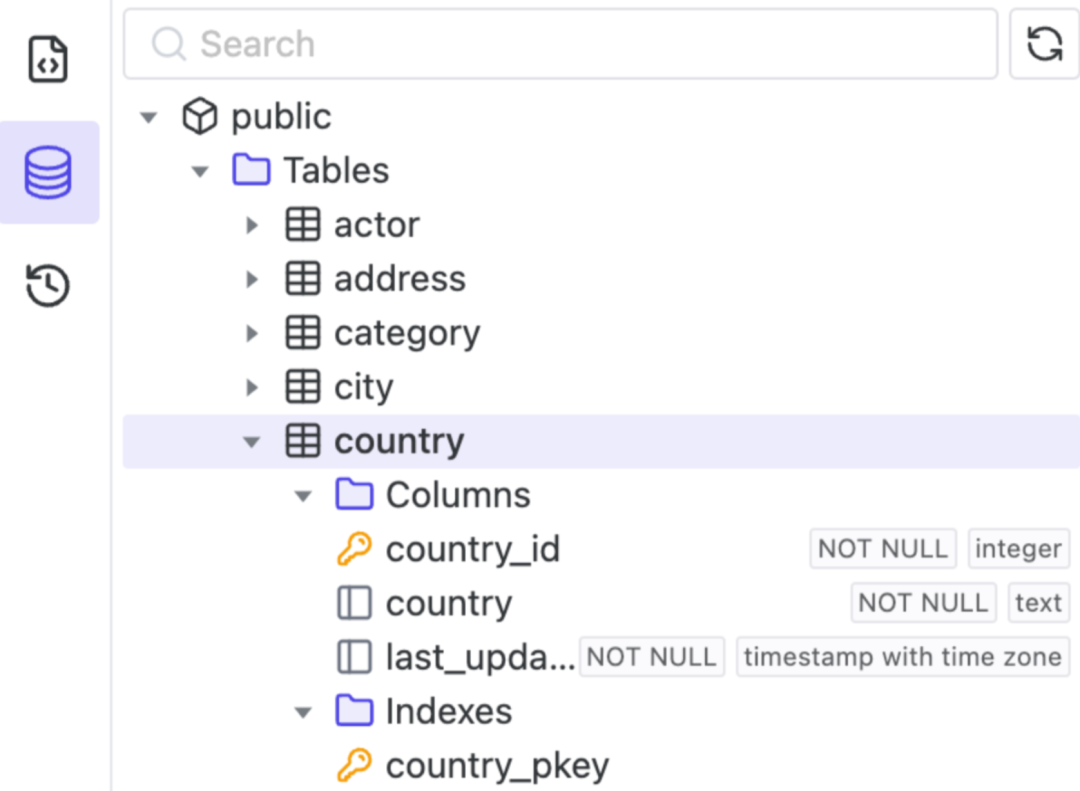Image resolution: width=1080 pixels, height=791 pixels.
Task: Focus the Search input field
Action: tap(561, 44)
